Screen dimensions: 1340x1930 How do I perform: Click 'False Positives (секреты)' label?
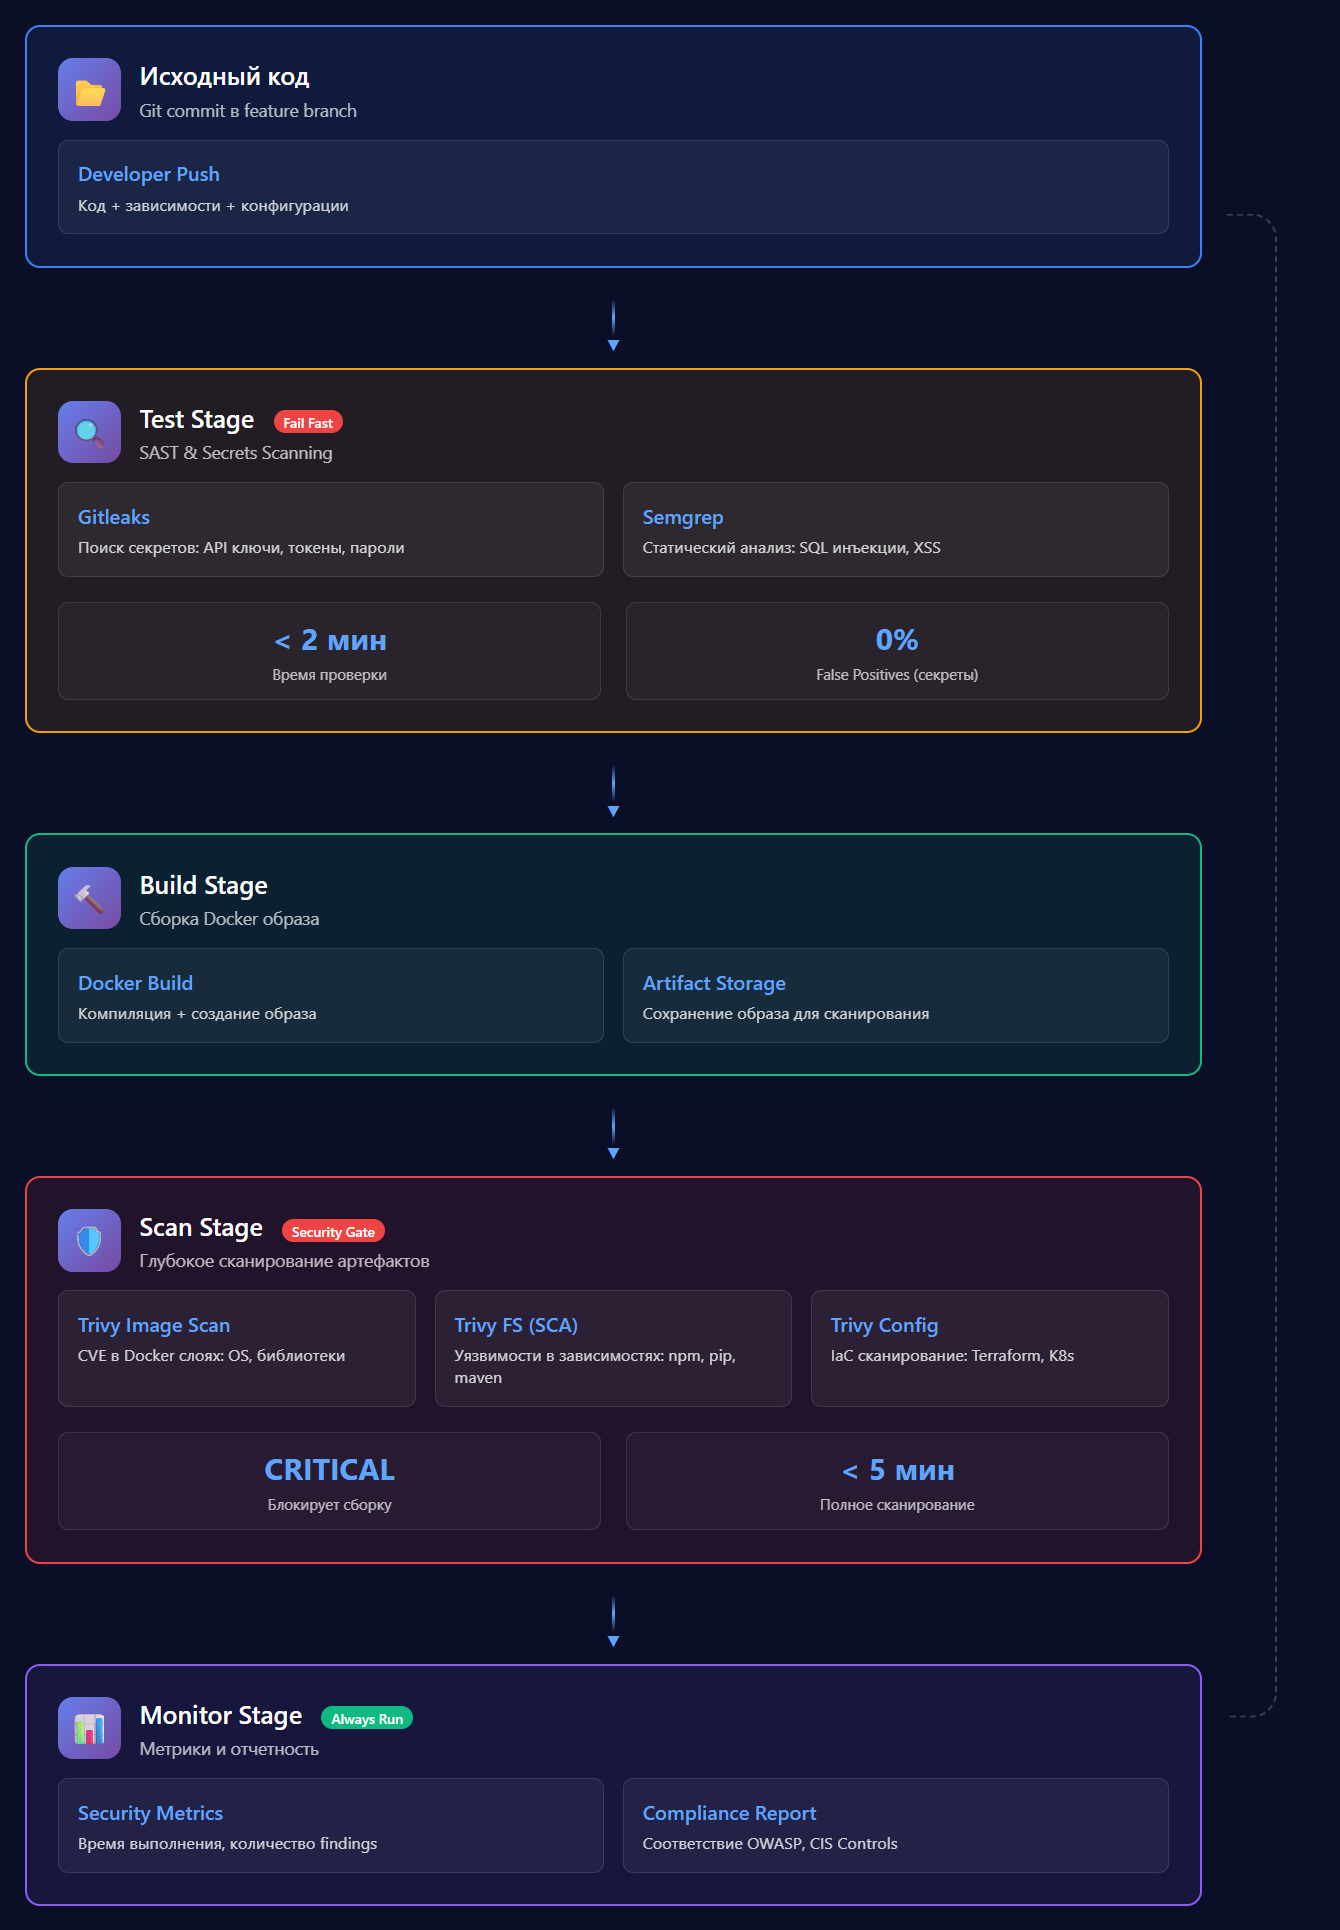tap(897, 675)
